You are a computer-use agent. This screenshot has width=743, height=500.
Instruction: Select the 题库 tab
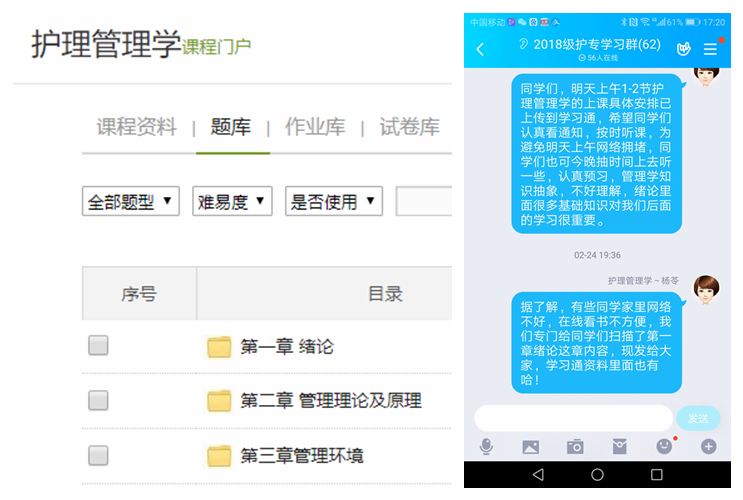(231, 127)
